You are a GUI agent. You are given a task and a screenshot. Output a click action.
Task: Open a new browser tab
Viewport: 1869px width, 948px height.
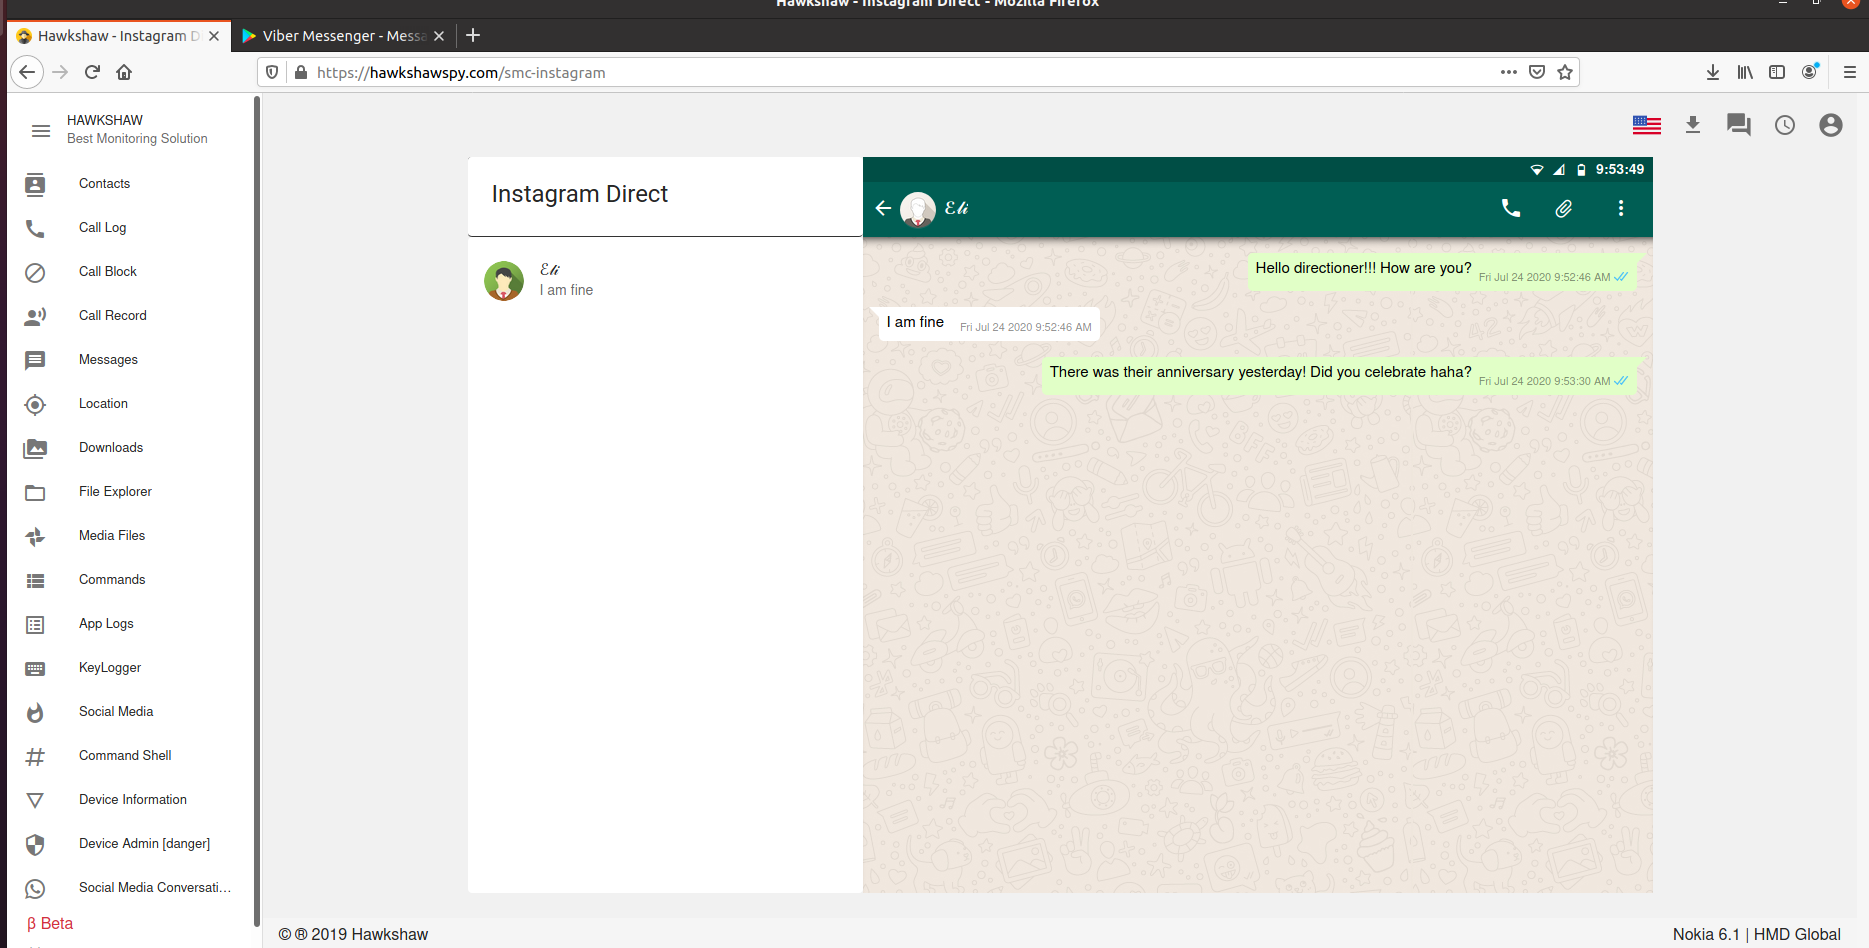coord(473,36)
